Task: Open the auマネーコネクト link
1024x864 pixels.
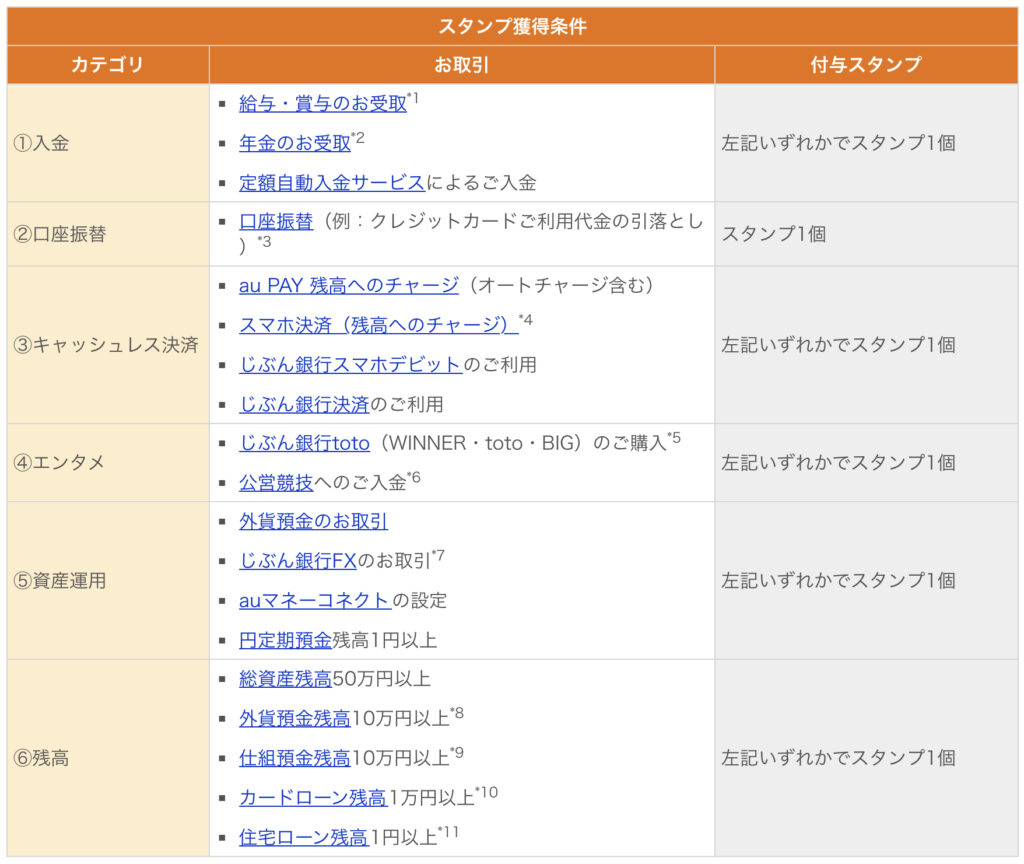Action: [315, 601]
